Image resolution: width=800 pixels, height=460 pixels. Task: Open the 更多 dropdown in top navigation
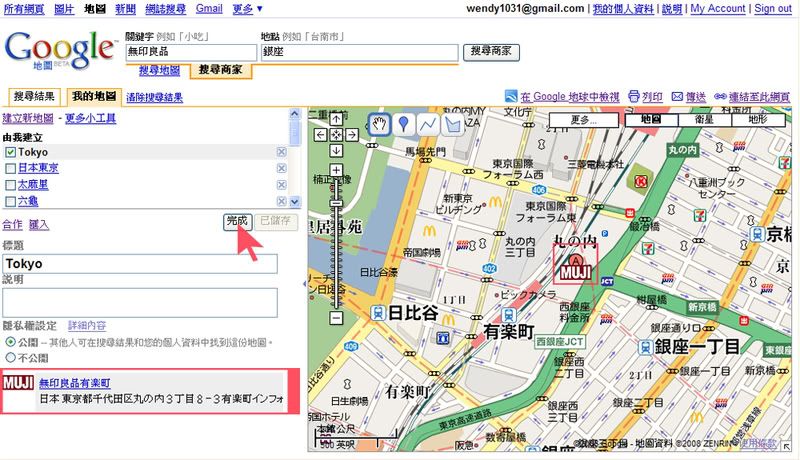coord(247,8)
